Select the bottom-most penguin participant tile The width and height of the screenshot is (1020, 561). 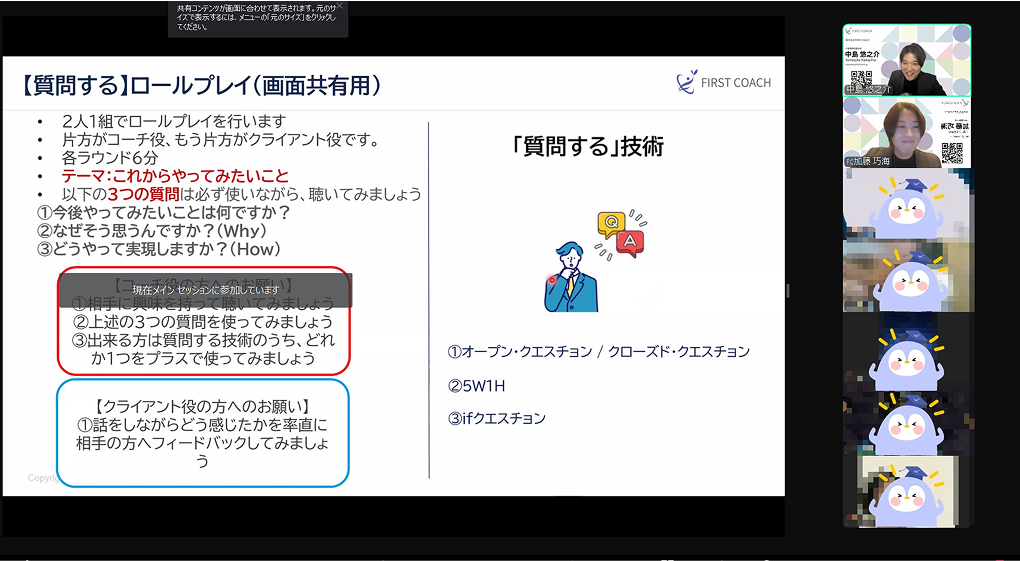(x=906, y=491)
